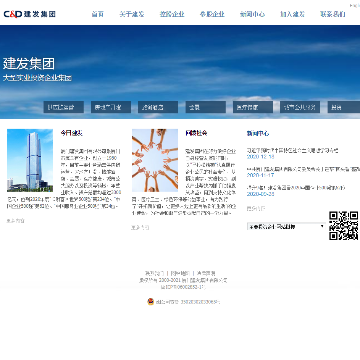Open the 加入建发 menu item
This screenshot has height=360, width=360.
[292, 14]
